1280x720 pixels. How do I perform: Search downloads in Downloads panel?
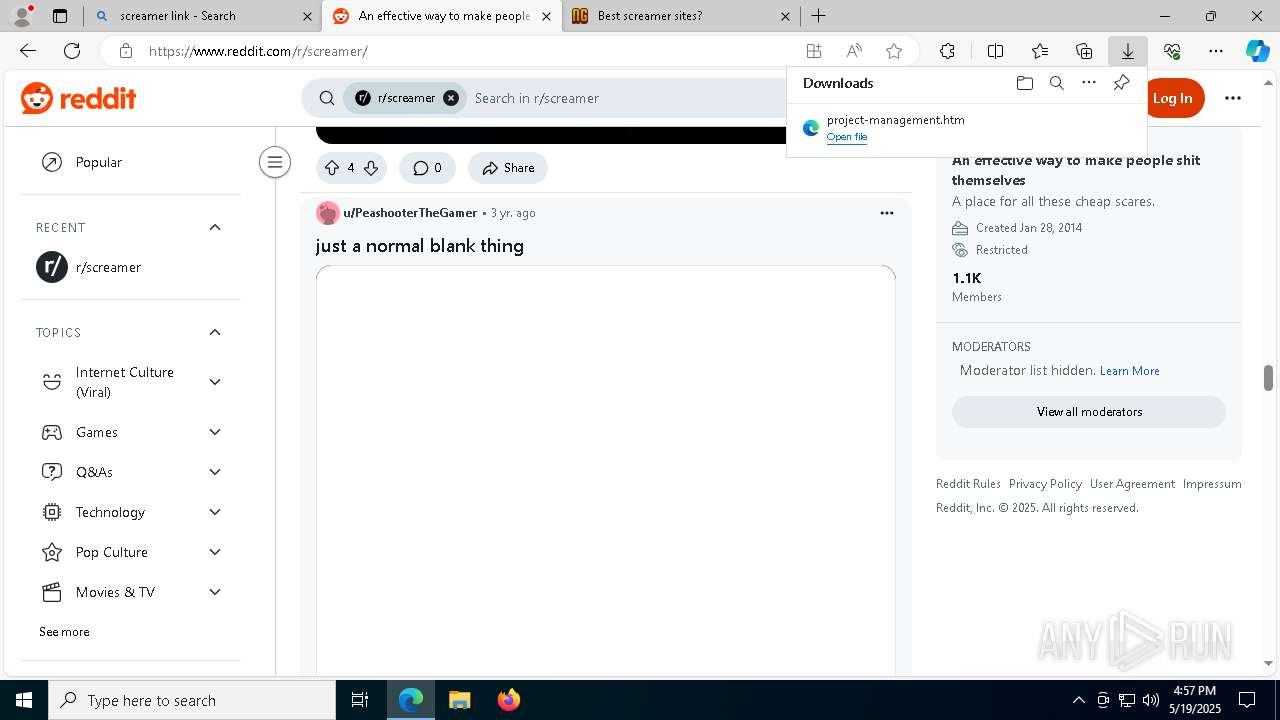tap(1056, 83)
